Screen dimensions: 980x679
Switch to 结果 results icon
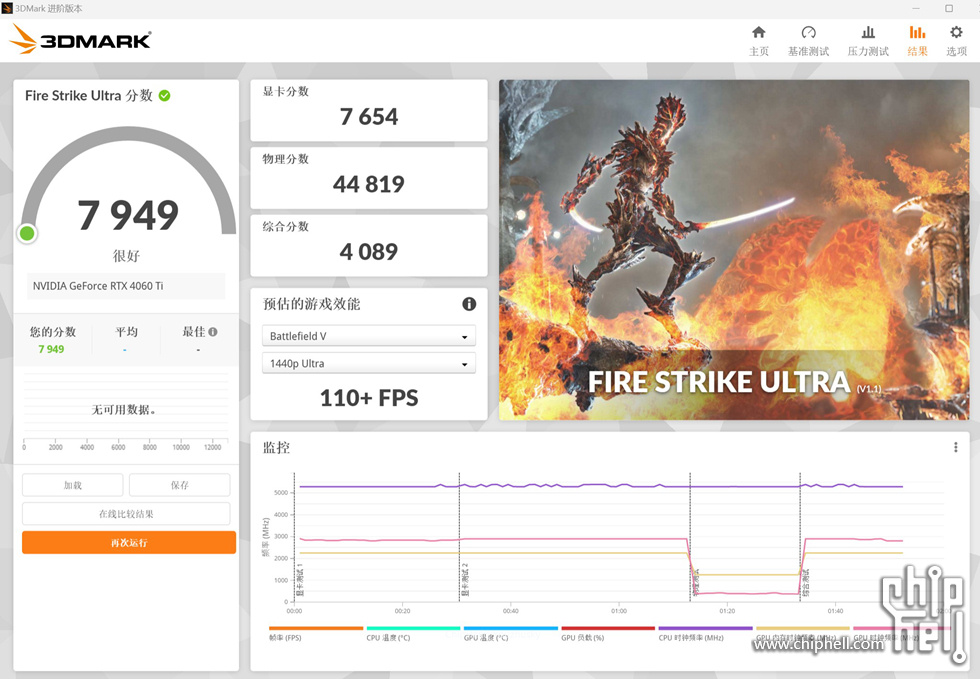point(917,33)
